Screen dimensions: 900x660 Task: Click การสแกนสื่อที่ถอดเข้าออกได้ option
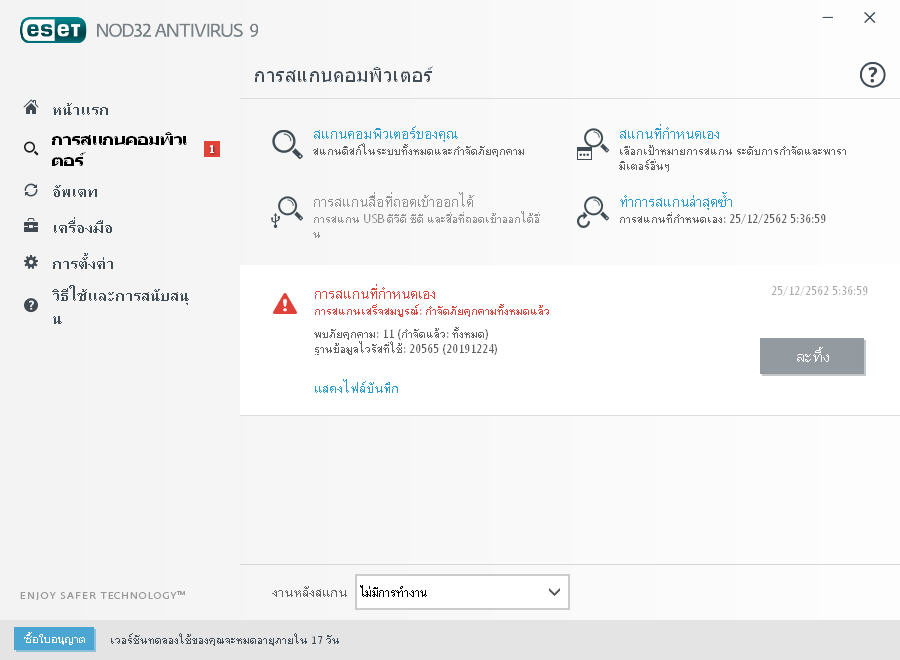click(393, 202)
